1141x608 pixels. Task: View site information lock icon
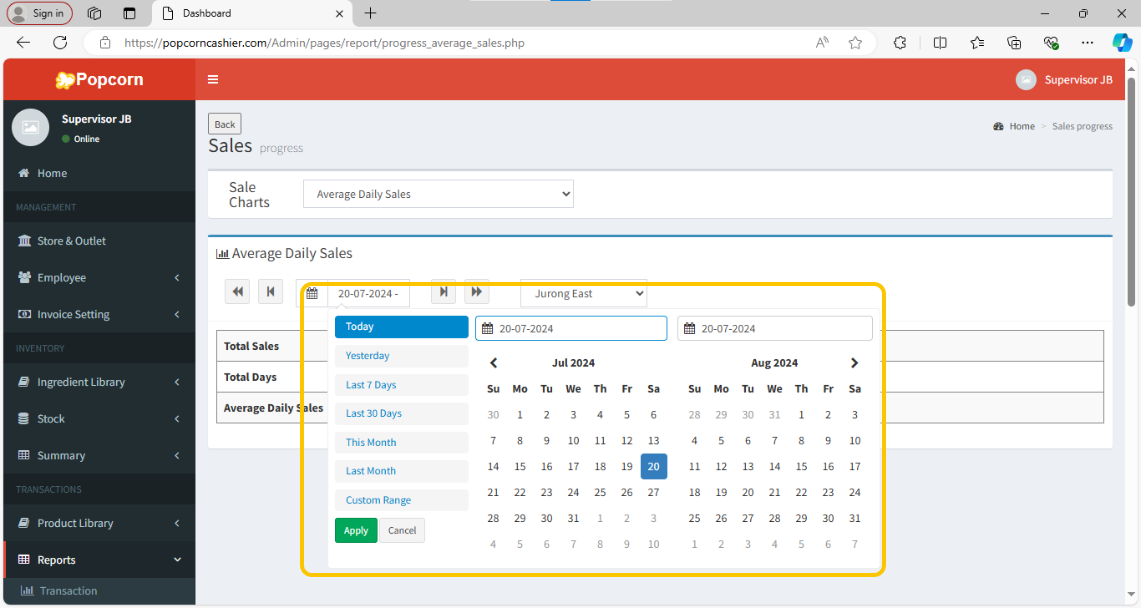(106, 43)
